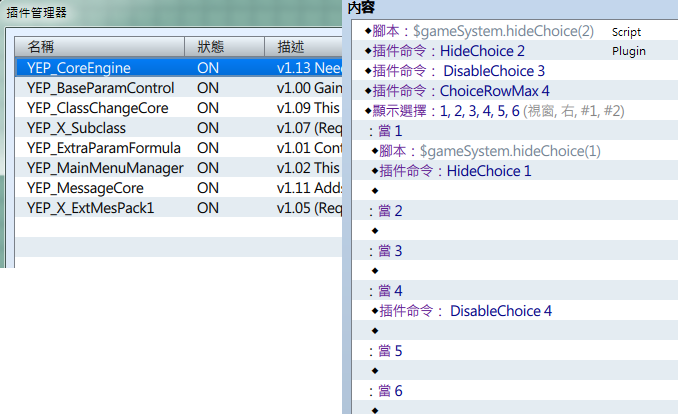Click the empty command line under 當 3
Image resolution: width=678 pixels, height=414 pixels.
pos(515,271)
